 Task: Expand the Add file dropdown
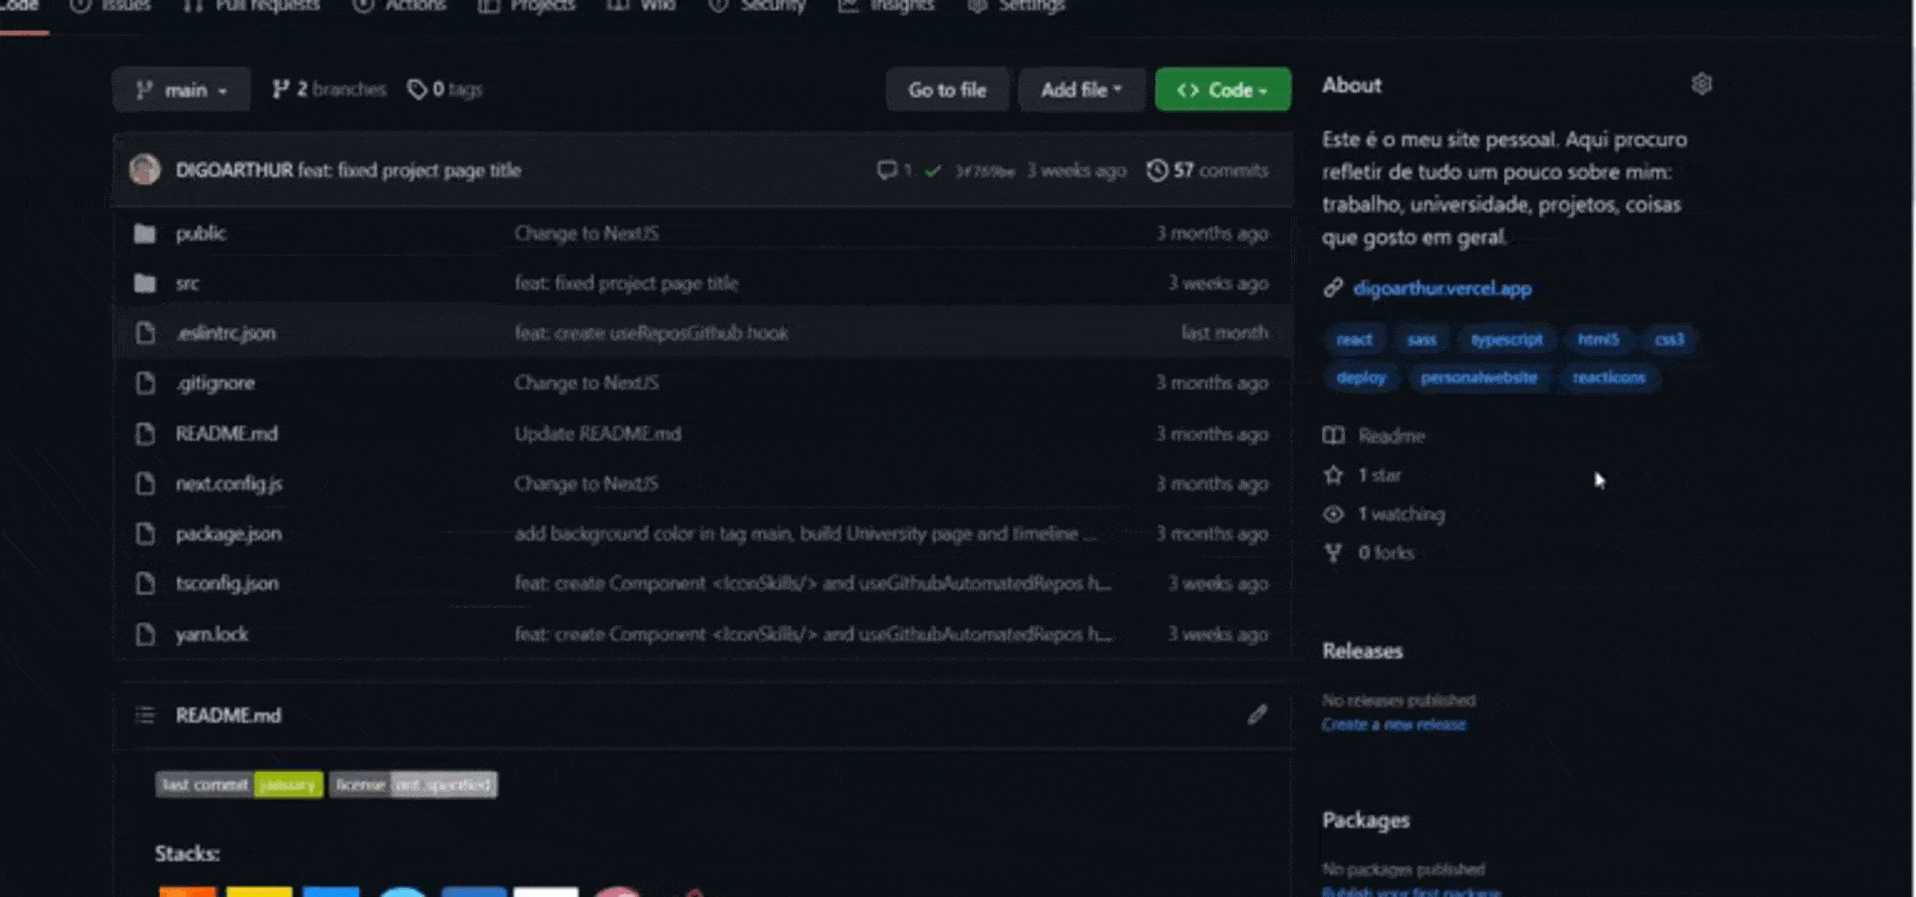[x=1081, y=89]
